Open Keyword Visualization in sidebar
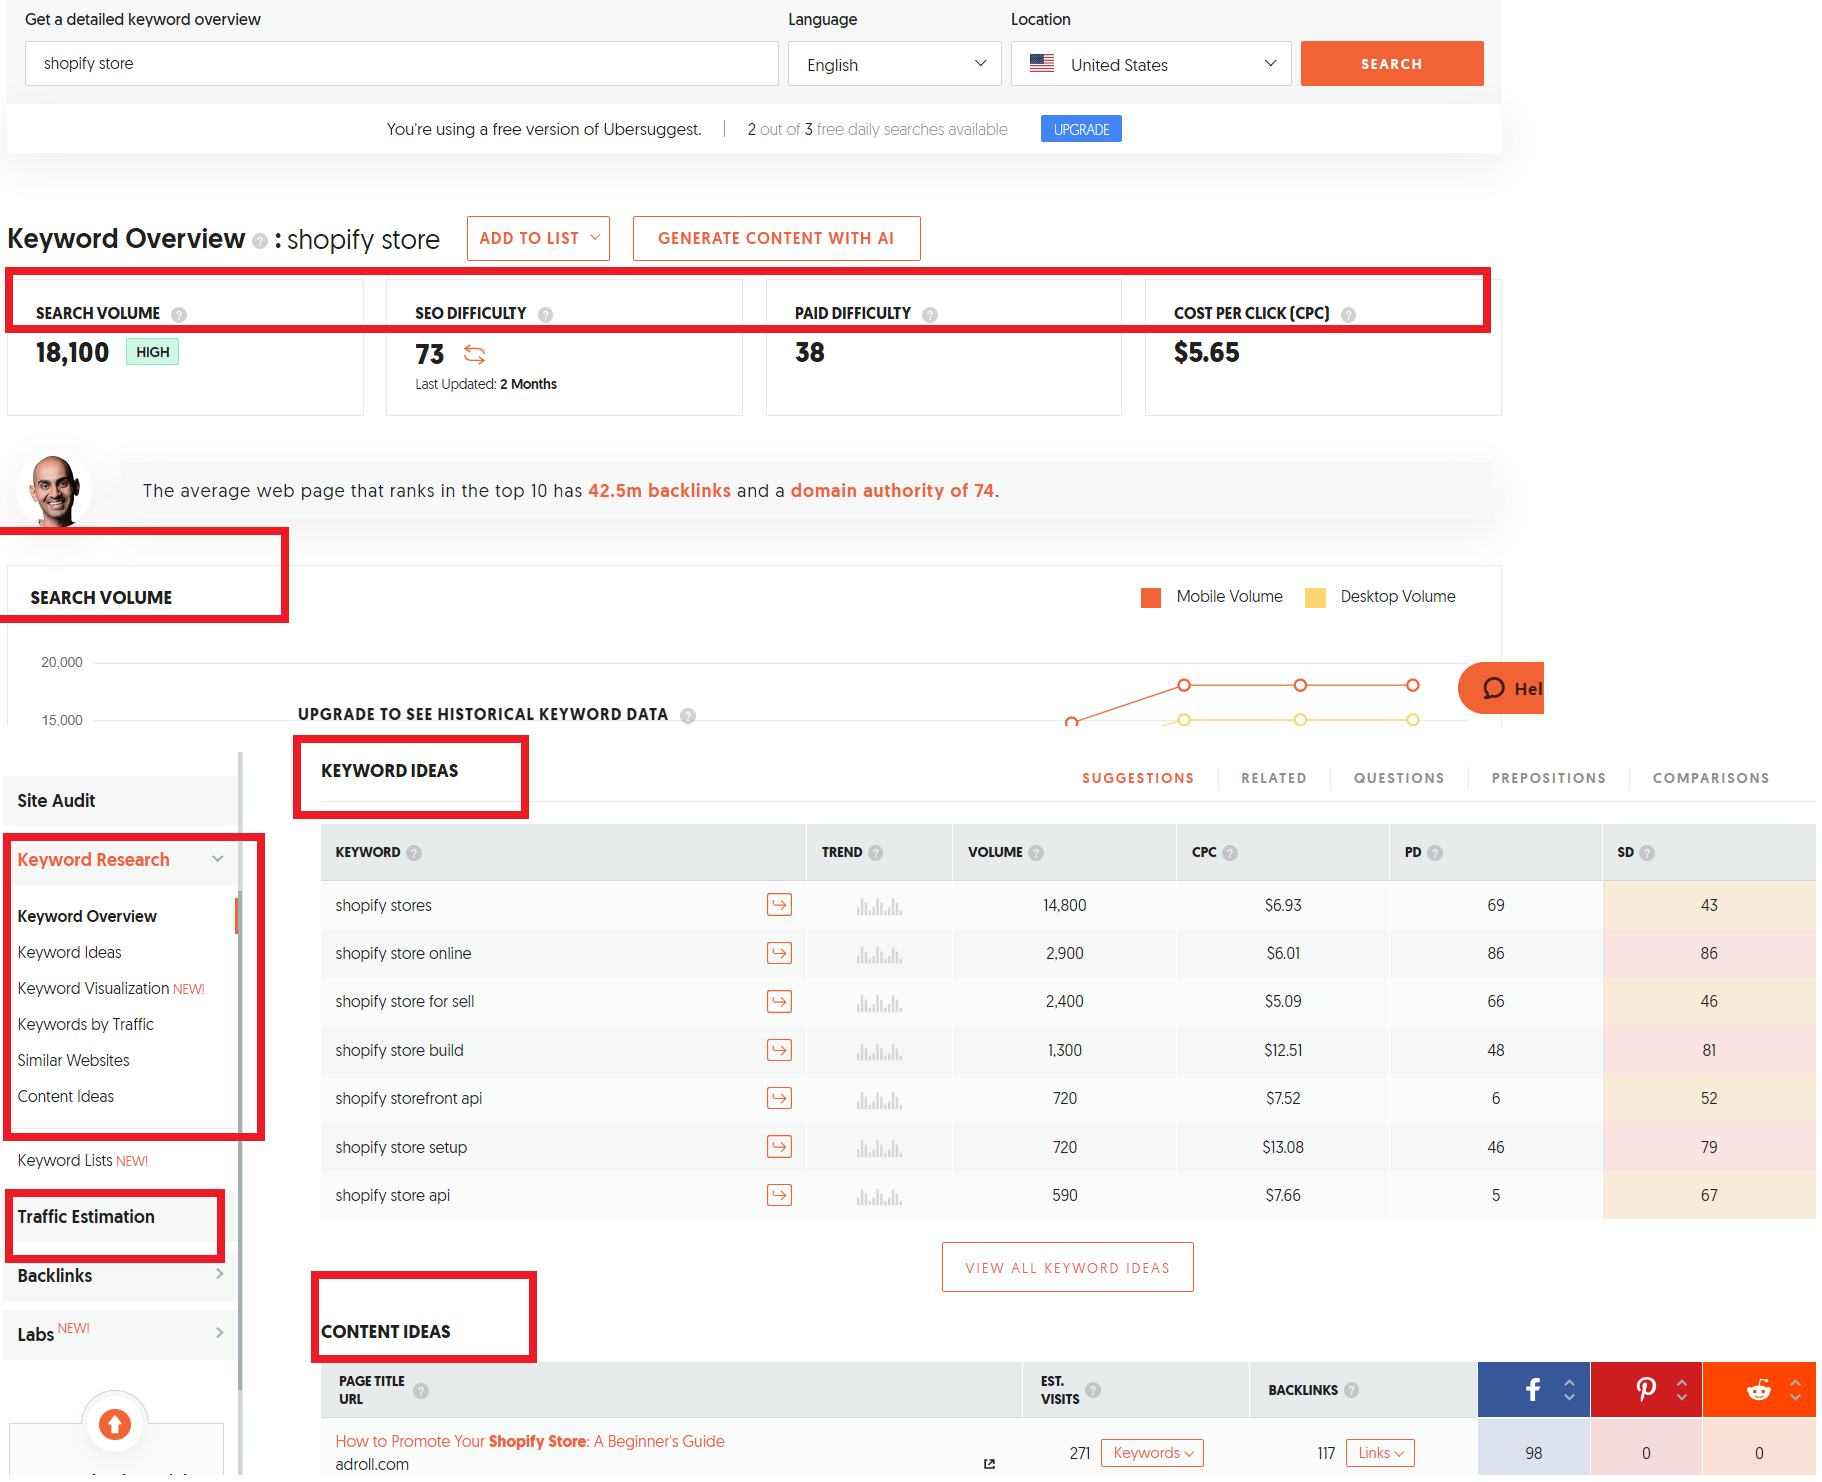This screenshot has width=1822, height=1482. (93, 988)
